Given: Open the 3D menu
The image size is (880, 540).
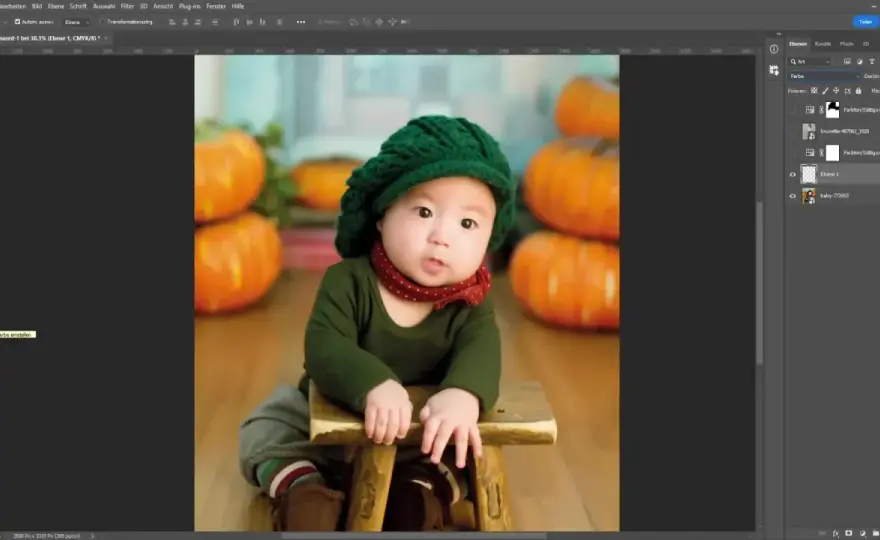Looking at the screenshot, I should [144, 6].
